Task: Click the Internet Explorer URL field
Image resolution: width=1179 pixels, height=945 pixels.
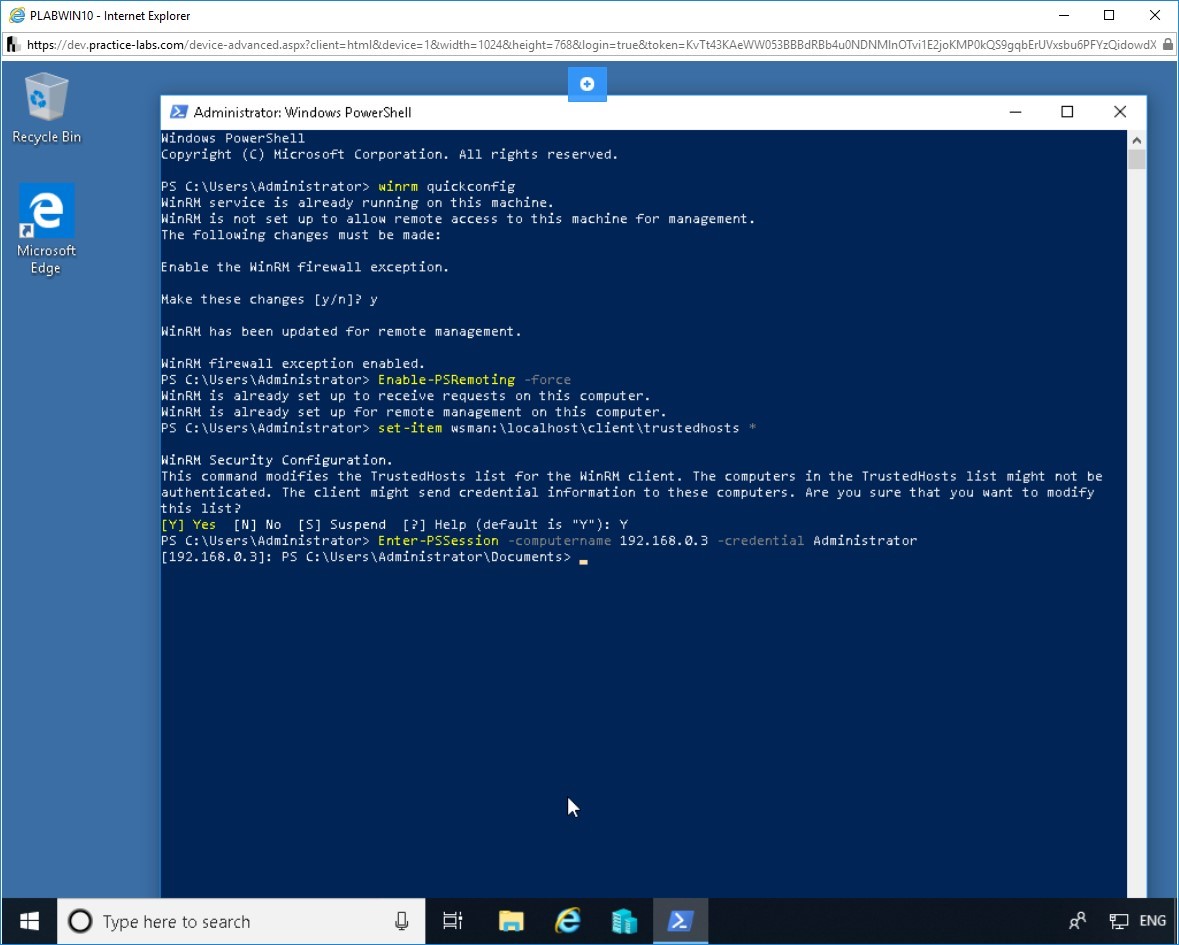Action: (591, 45)
